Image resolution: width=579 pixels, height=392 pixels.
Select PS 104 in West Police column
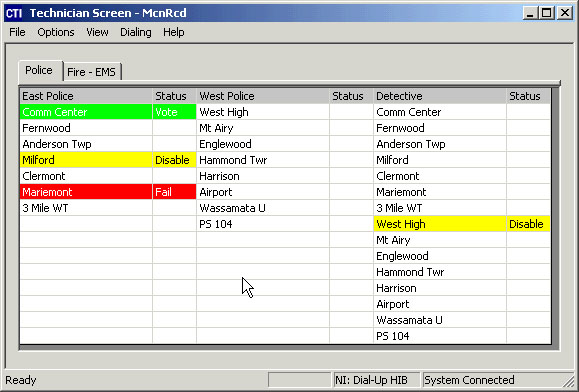pyautogui.click(x=263, y=224)
